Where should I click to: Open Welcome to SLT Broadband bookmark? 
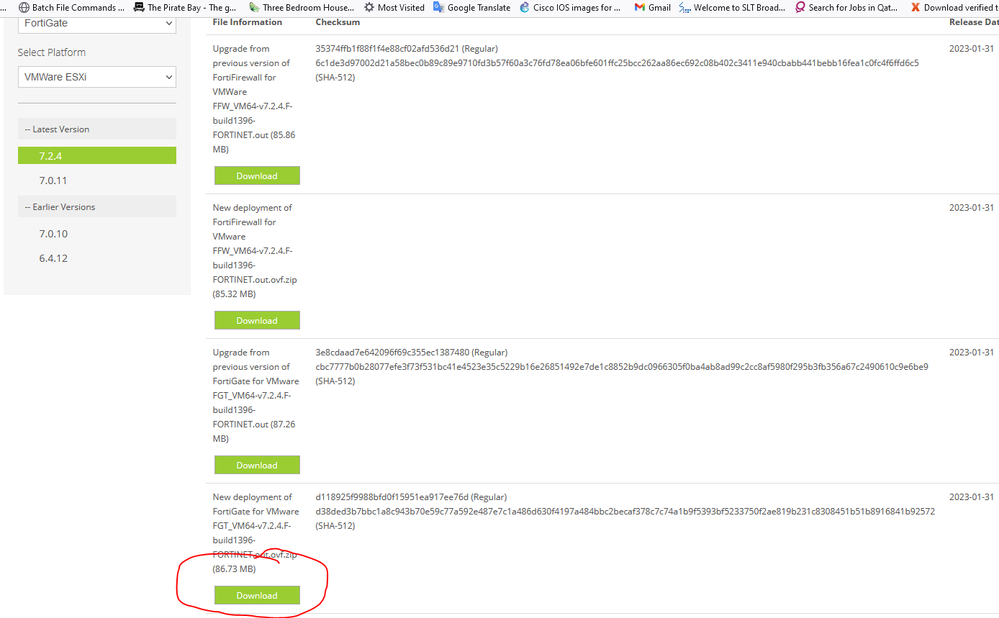[732, 8]
